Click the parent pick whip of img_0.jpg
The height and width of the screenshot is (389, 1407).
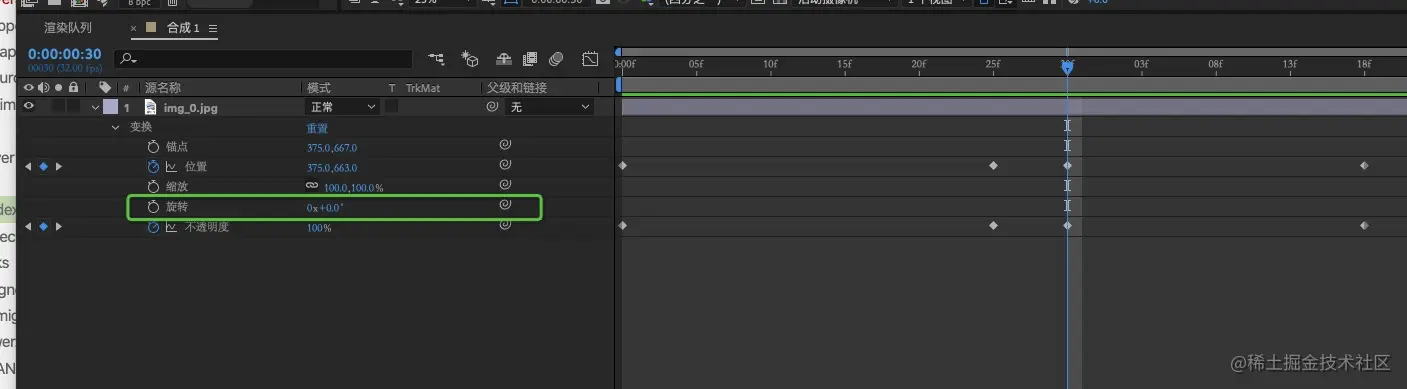click(x=492, y=107)
